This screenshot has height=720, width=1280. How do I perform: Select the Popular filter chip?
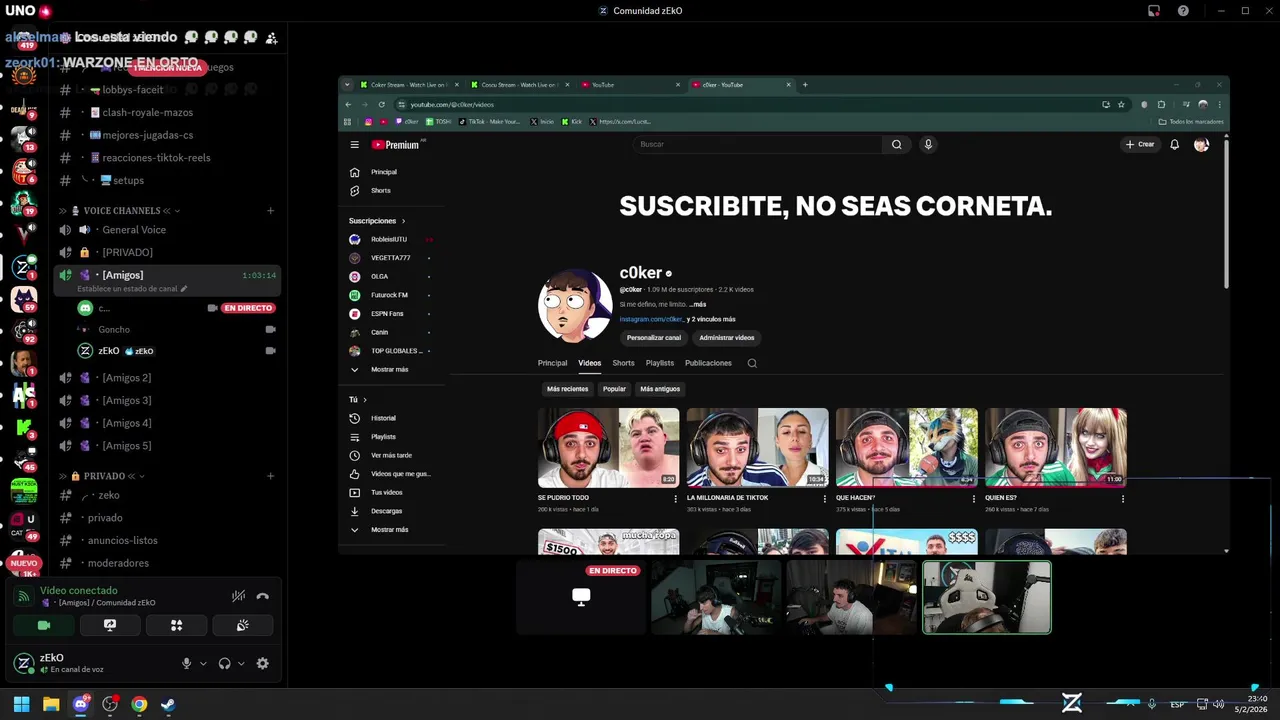click(x=614, y=389)
